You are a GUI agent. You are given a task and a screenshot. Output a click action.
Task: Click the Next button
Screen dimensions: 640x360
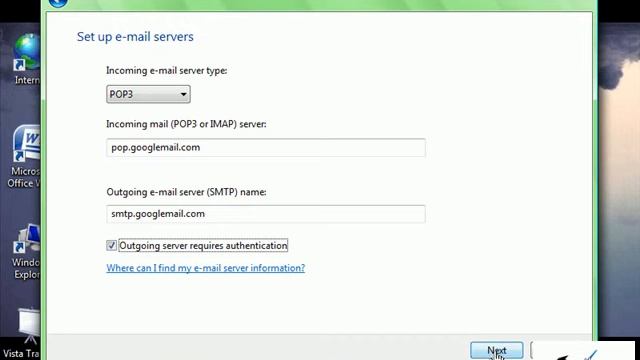pos(497,351)
